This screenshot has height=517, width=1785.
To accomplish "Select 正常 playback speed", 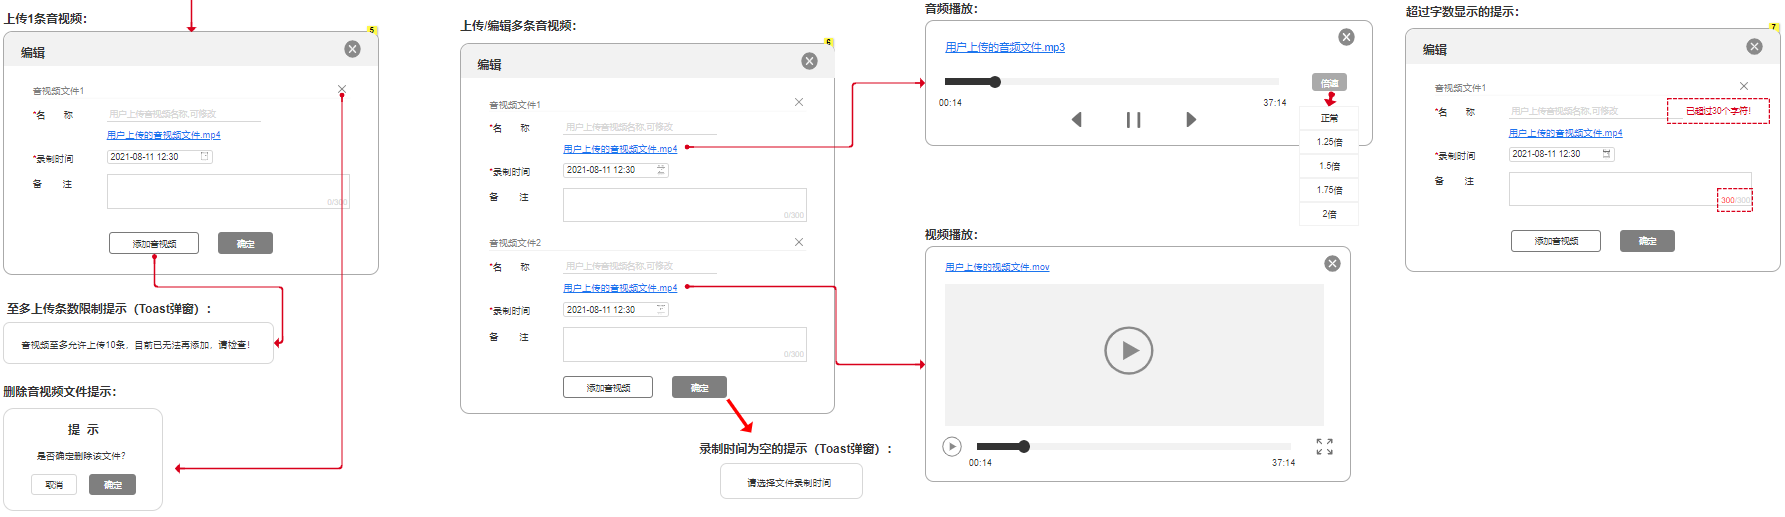I will [1329, 118].
